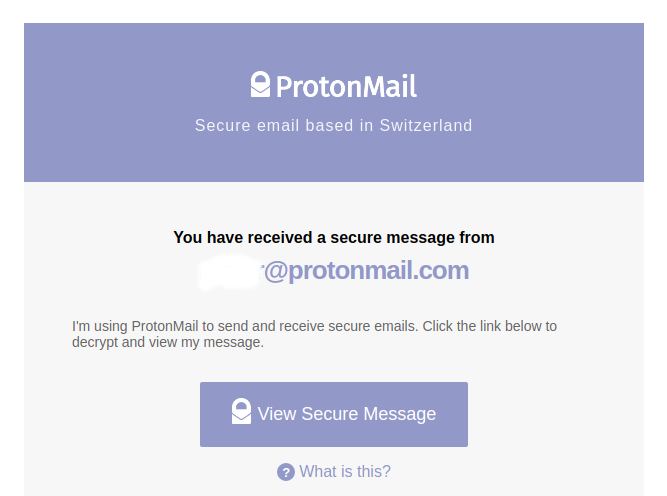667x496 pixels.
Task: Click the ProtonMail lock logo icon in header
Action: 260,84
